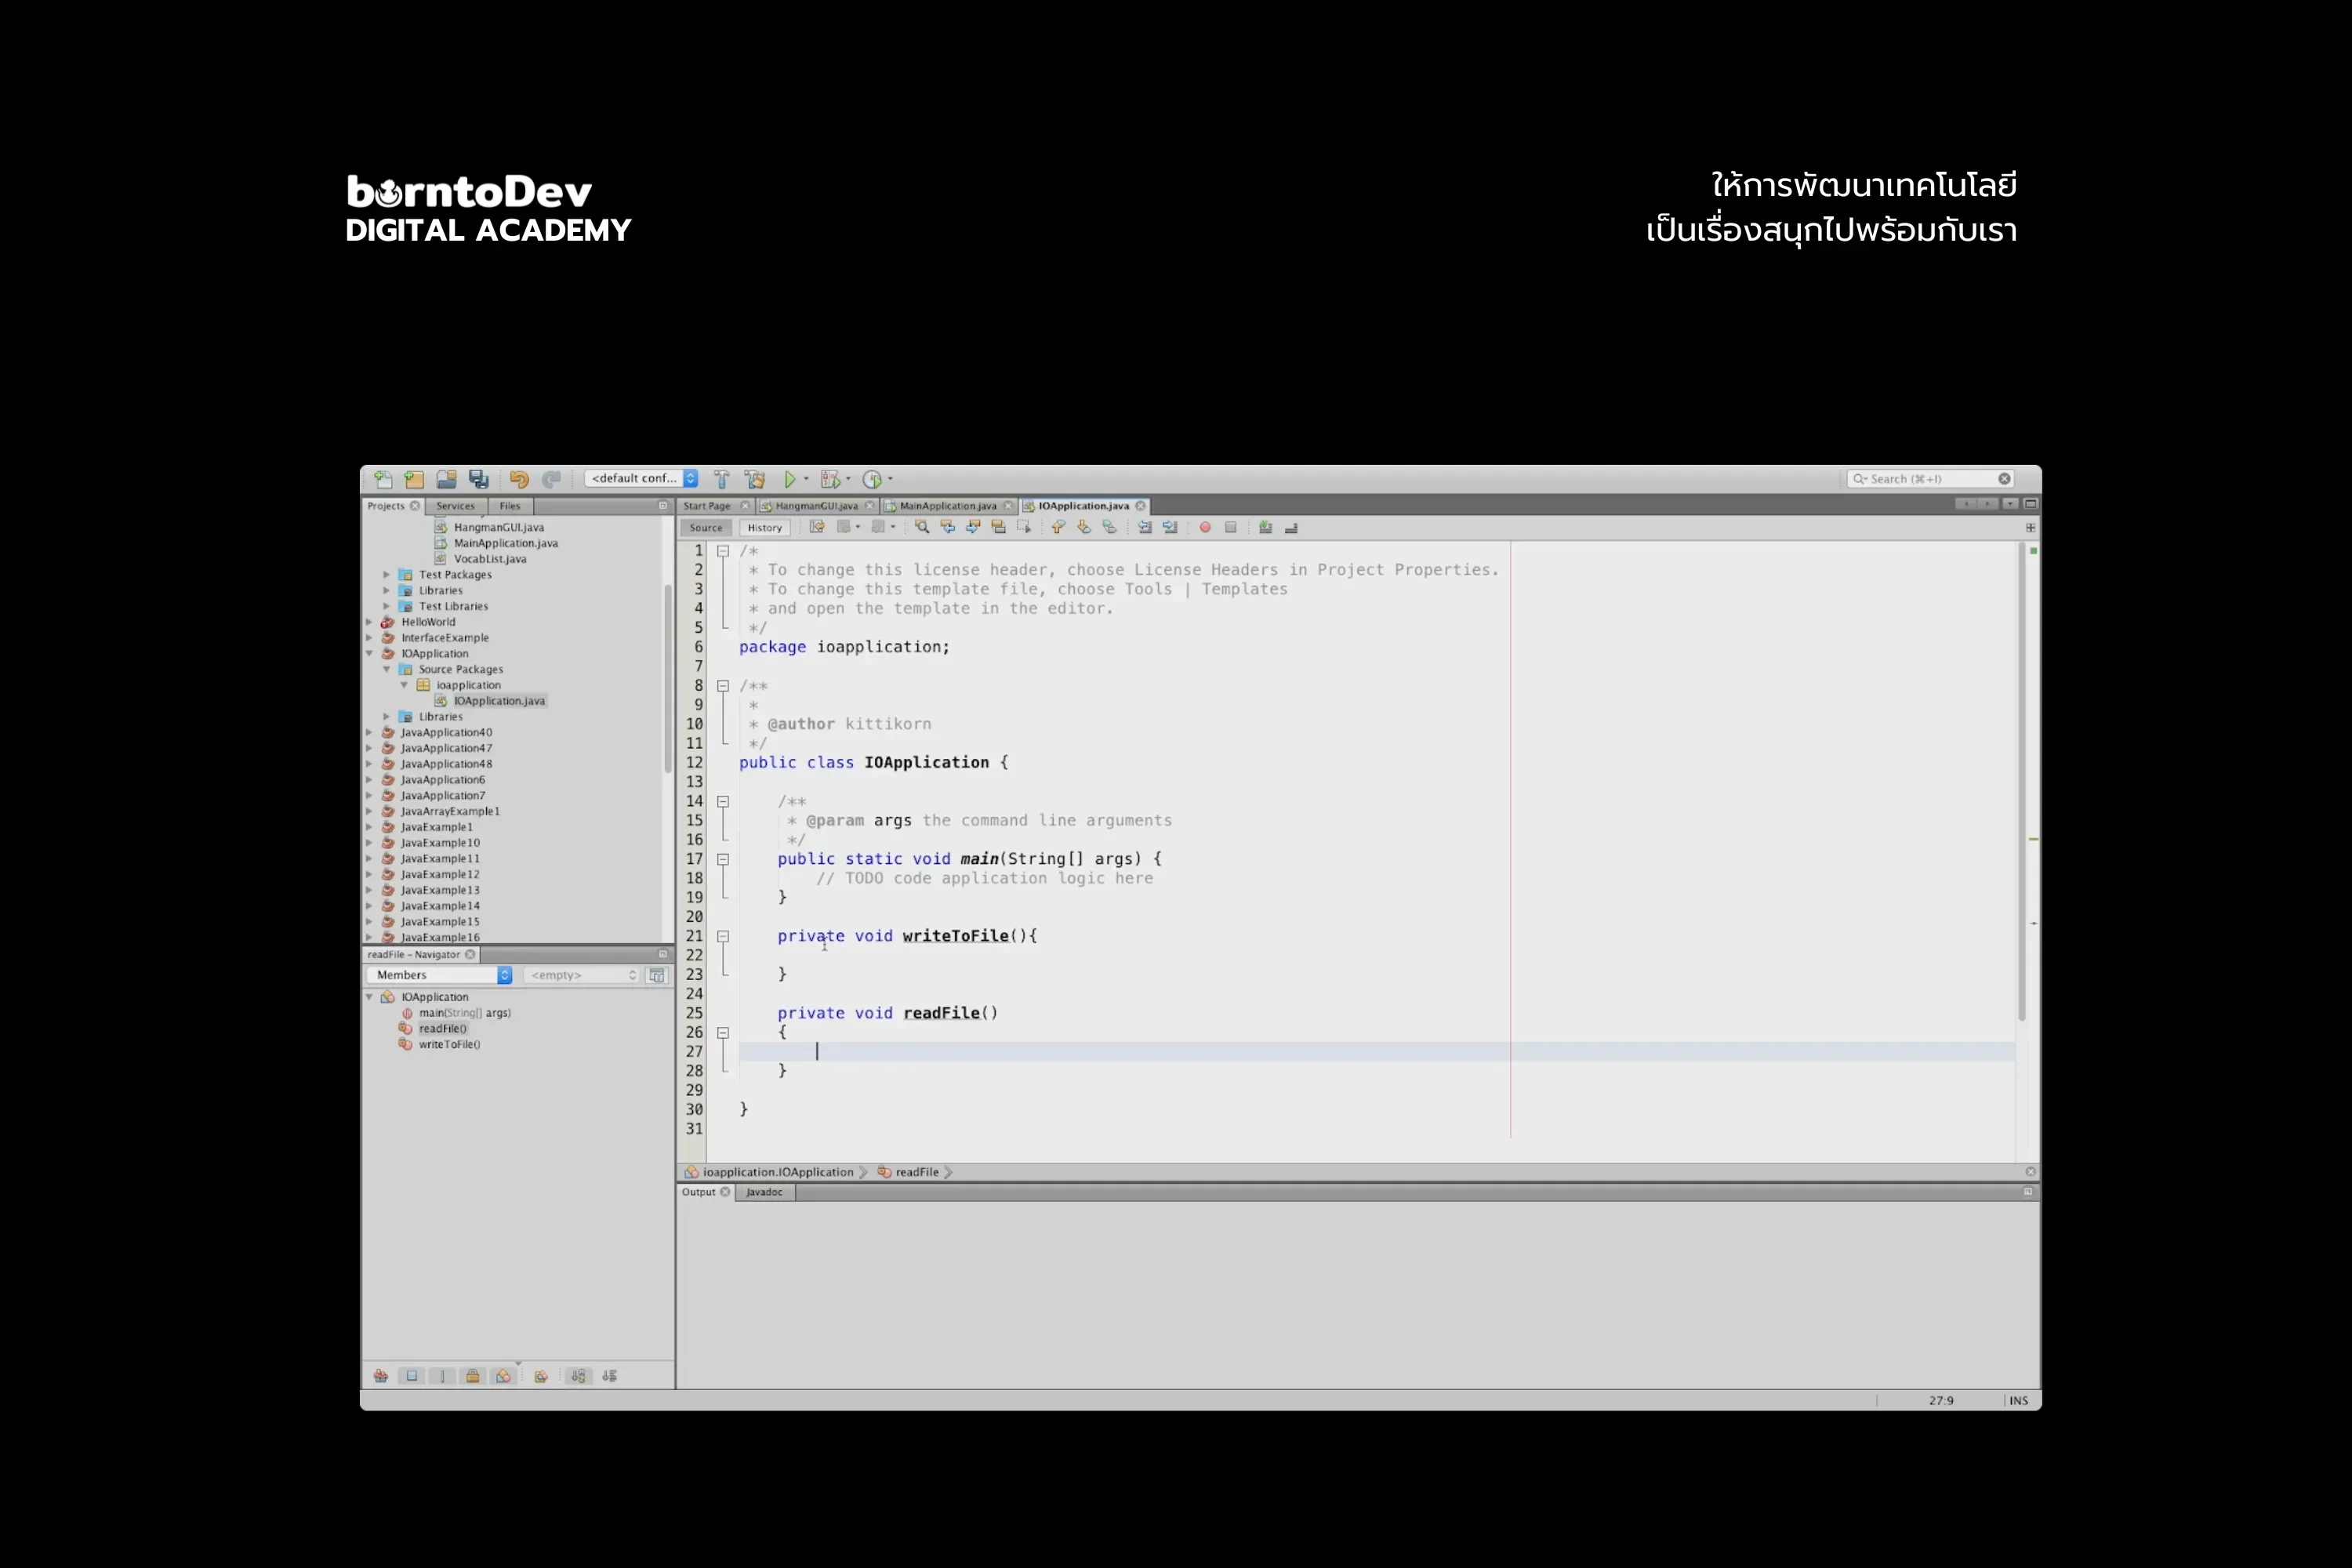
Task: Open the Javadoc output tab
Action: point(764,1192)
